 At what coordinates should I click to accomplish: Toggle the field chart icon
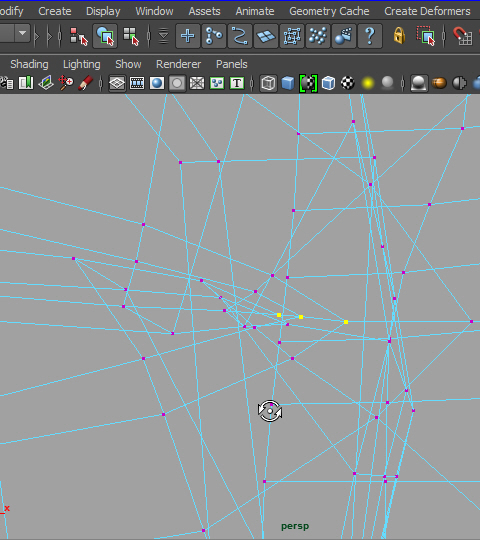point(197,83)
